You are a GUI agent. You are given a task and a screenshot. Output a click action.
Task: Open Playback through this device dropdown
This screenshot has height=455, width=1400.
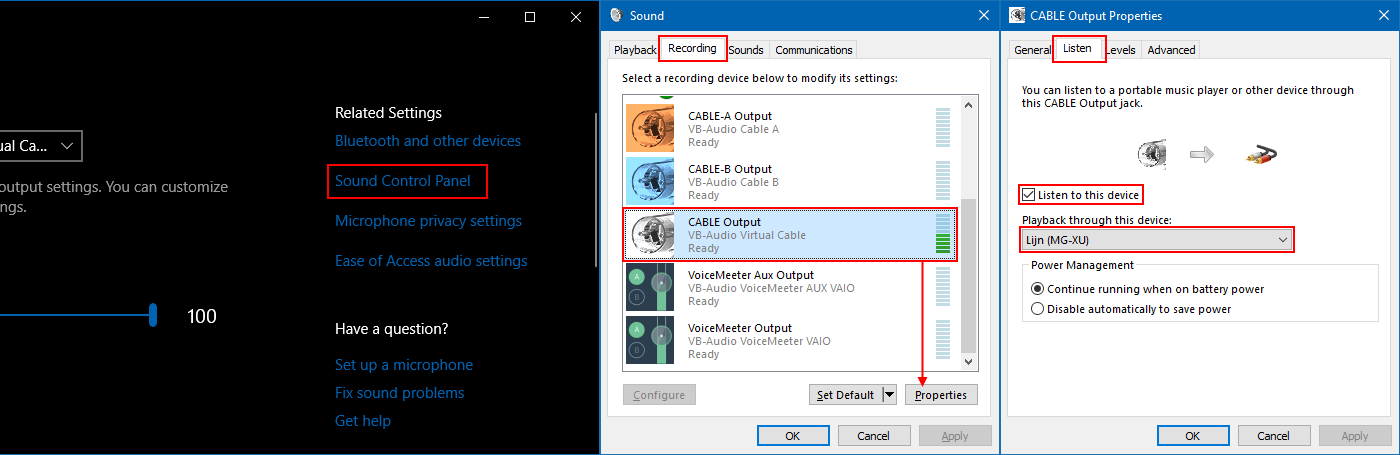click(x=1156, y=240)
